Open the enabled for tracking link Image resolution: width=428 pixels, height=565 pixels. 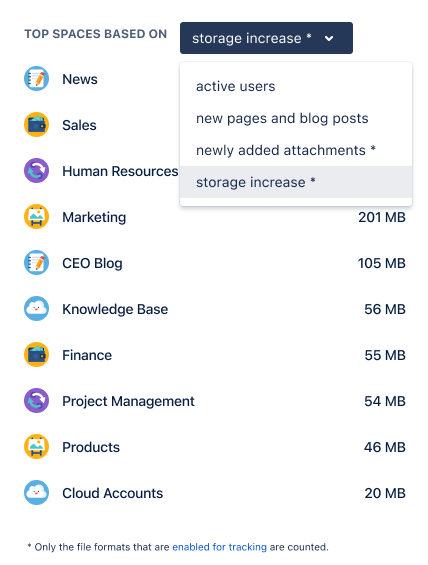pyautogui.click(x=219, y=547)
